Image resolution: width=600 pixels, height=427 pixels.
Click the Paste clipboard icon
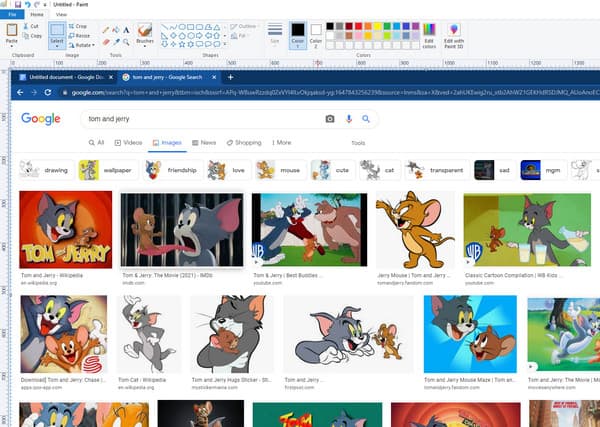tap(12, 30)
